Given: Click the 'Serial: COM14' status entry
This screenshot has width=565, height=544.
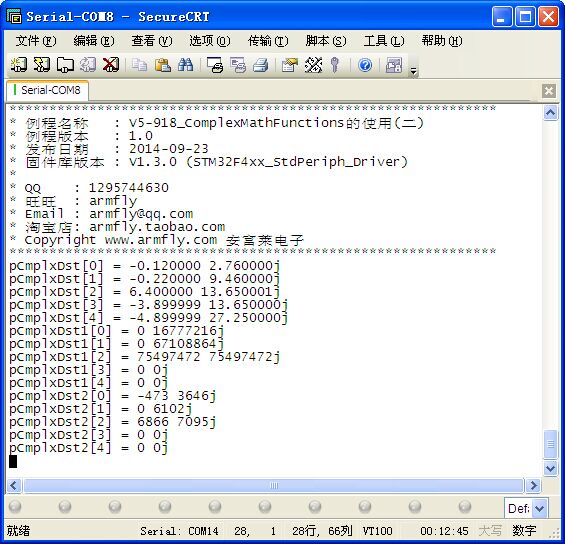Looking at the screenshot, I should click(x=179, y=531).
